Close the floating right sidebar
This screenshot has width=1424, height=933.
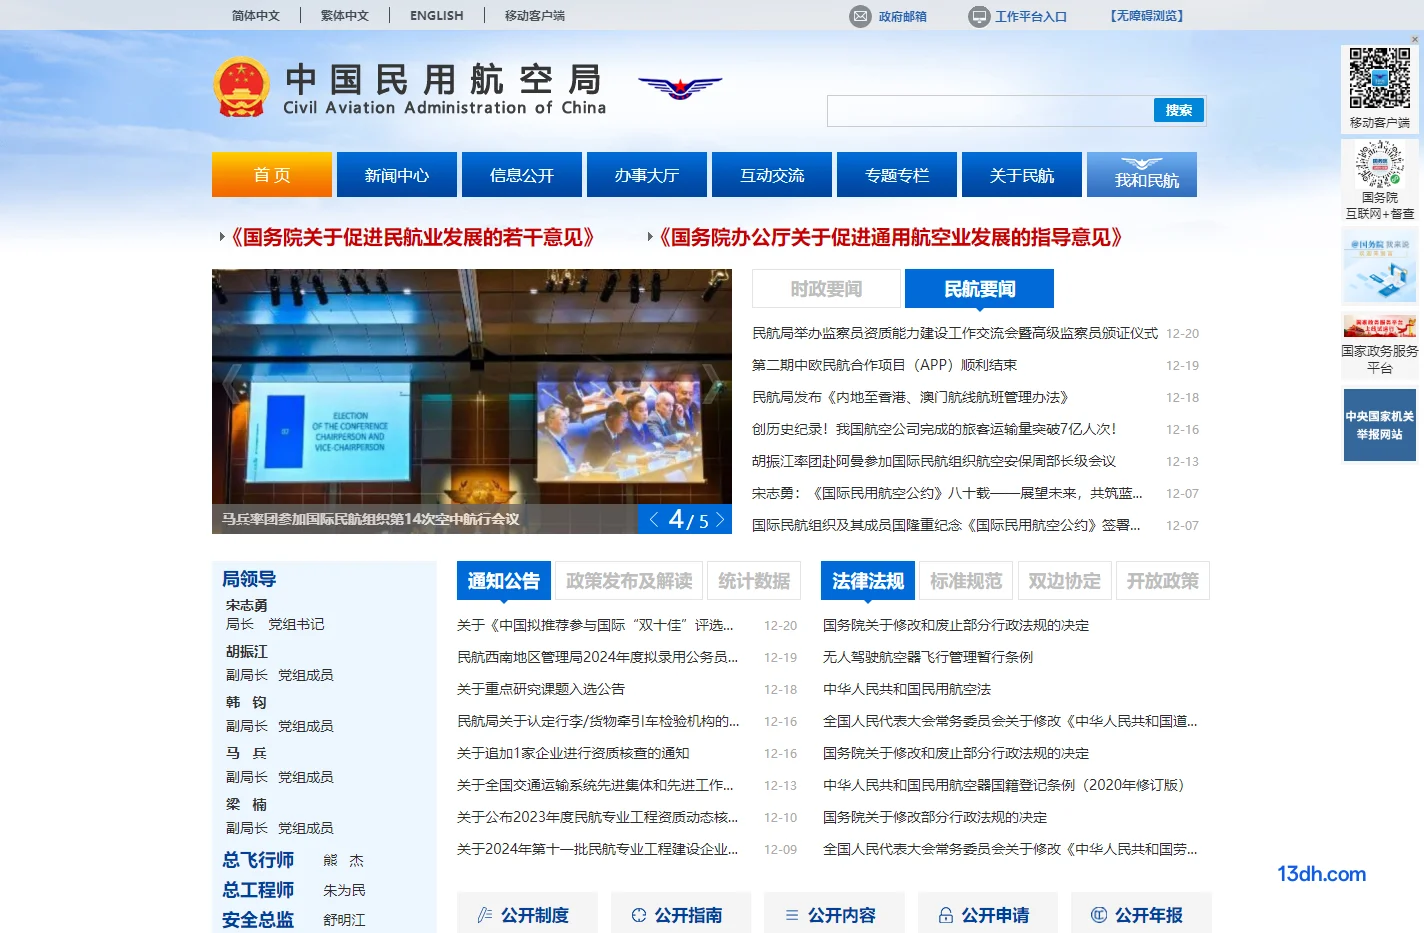1414,40
